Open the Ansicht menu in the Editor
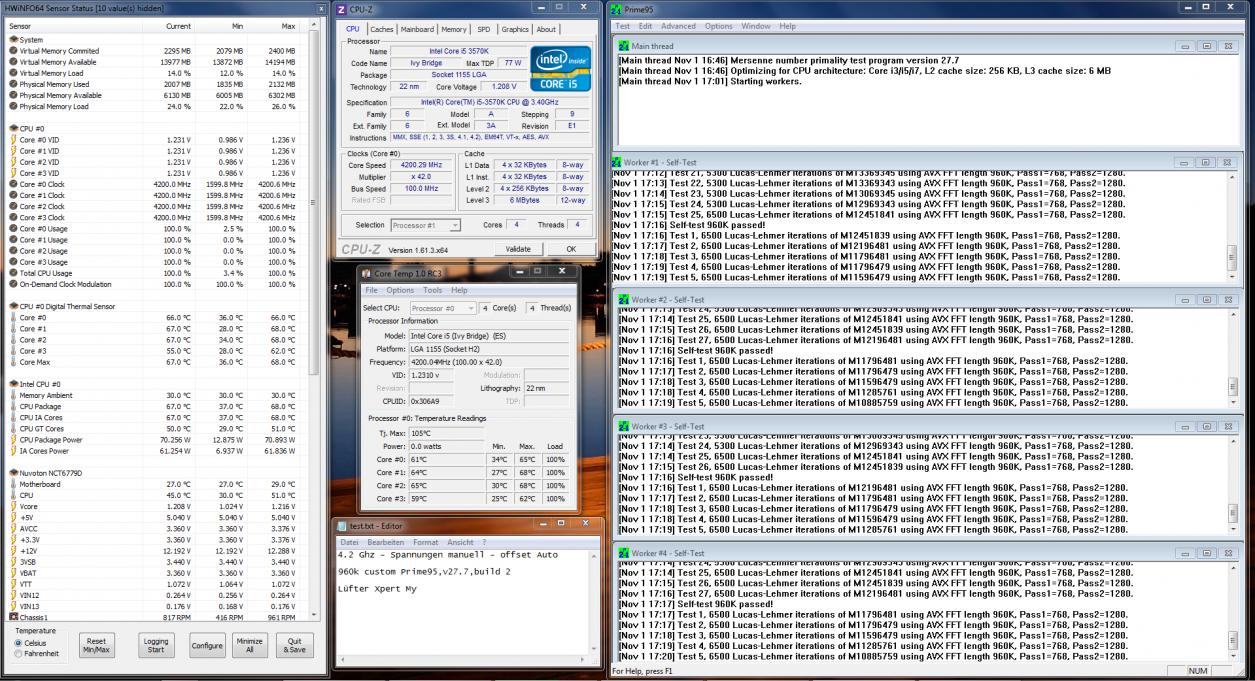Image resolution: width=1255 pixels, height=681 pixels. coord(460,542)
